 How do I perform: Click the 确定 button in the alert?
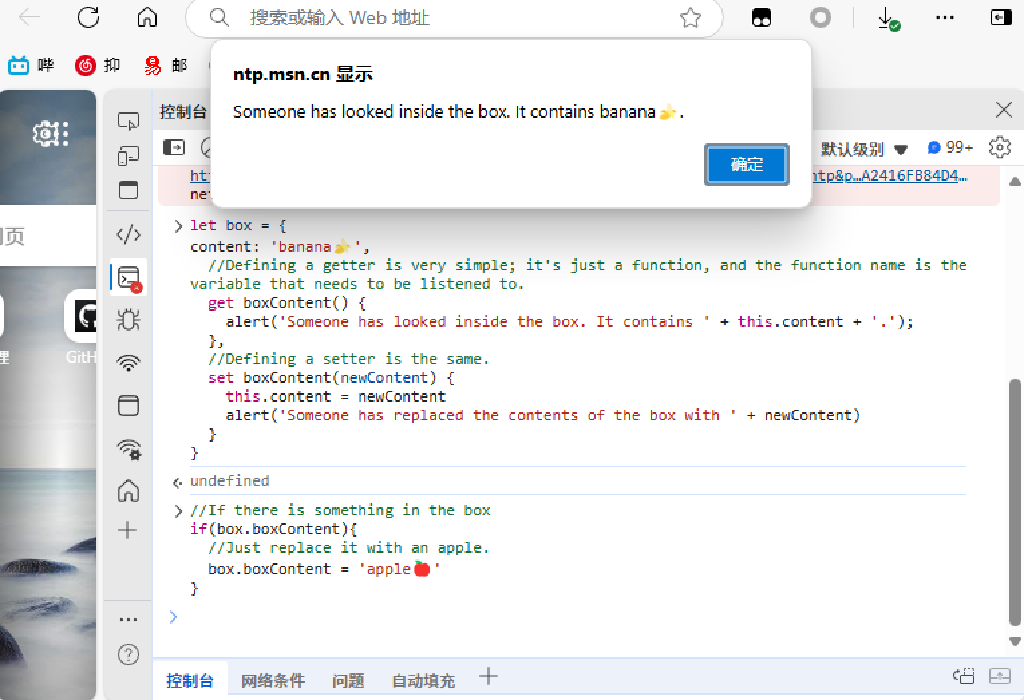pyautogui.click(x=746, y=164)
